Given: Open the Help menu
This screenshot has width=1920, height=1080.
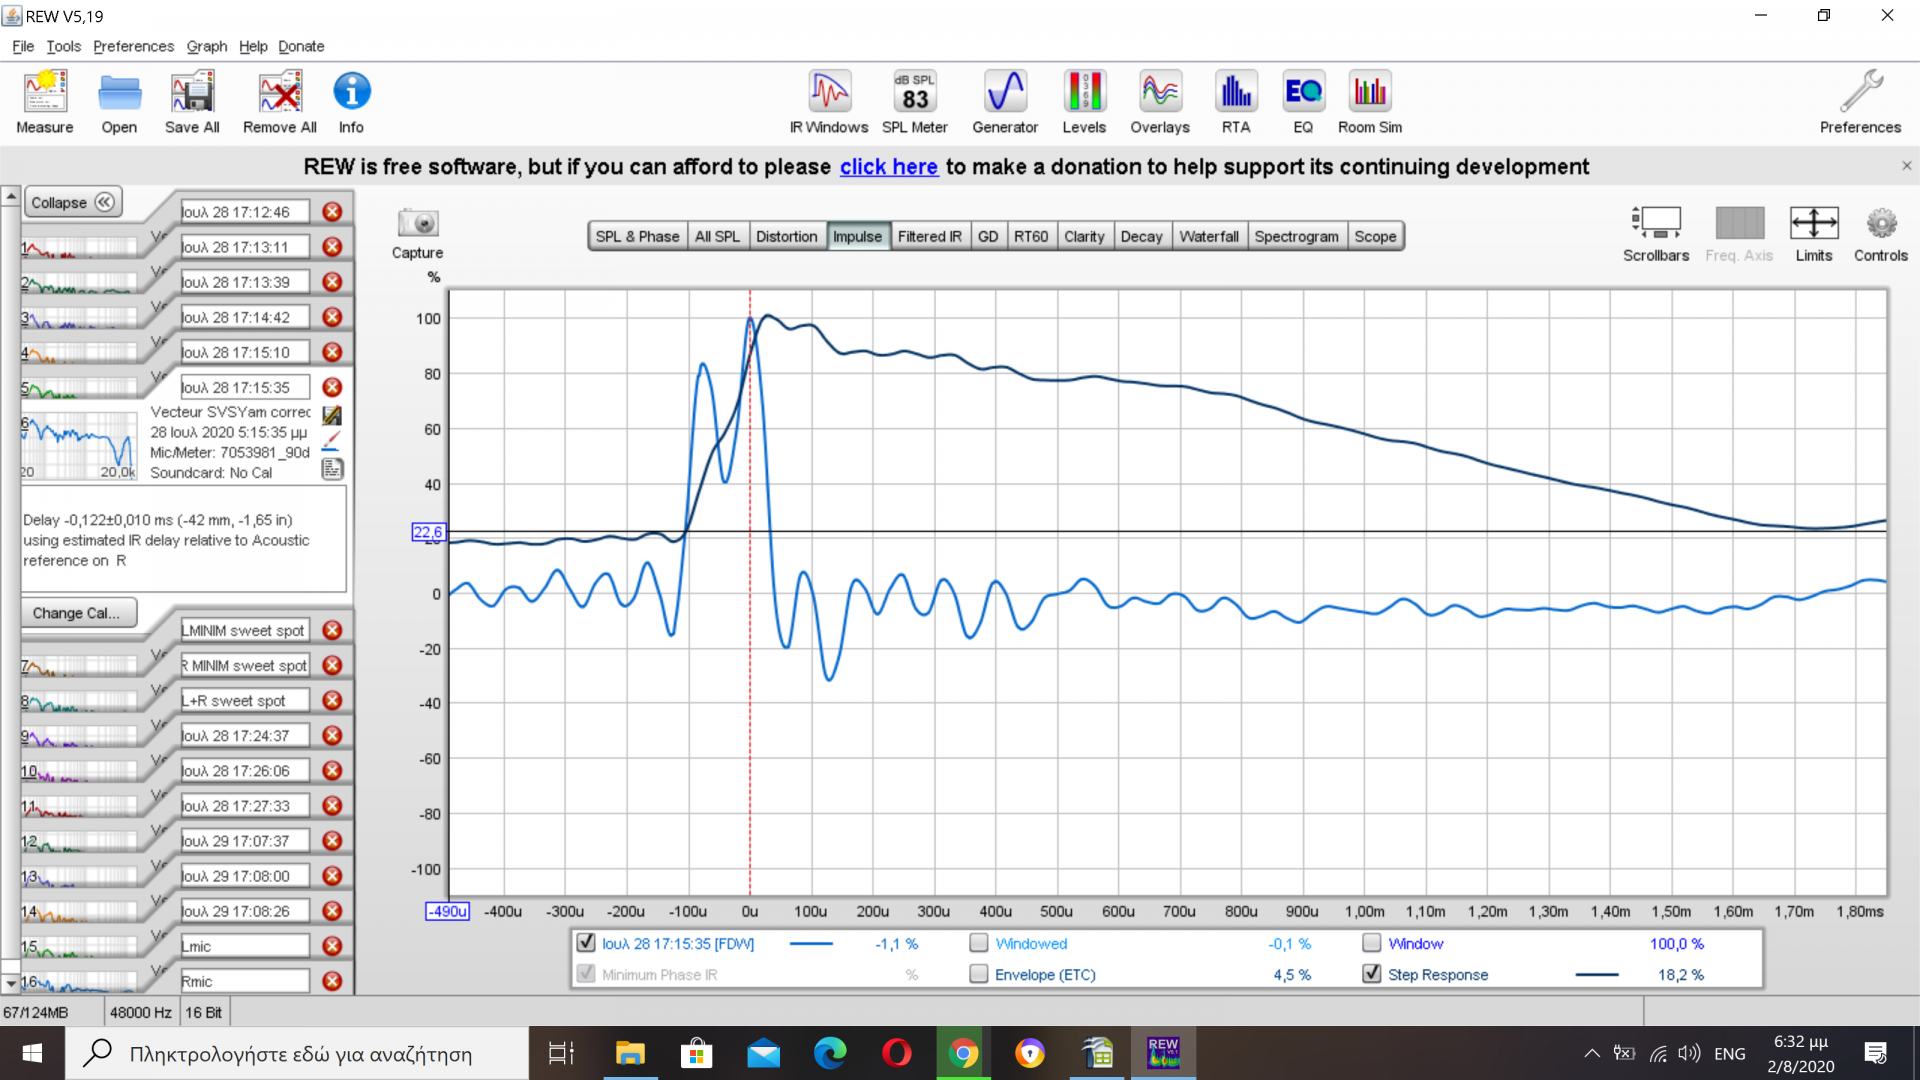Looking at the screenshot, I should point(253,46).
